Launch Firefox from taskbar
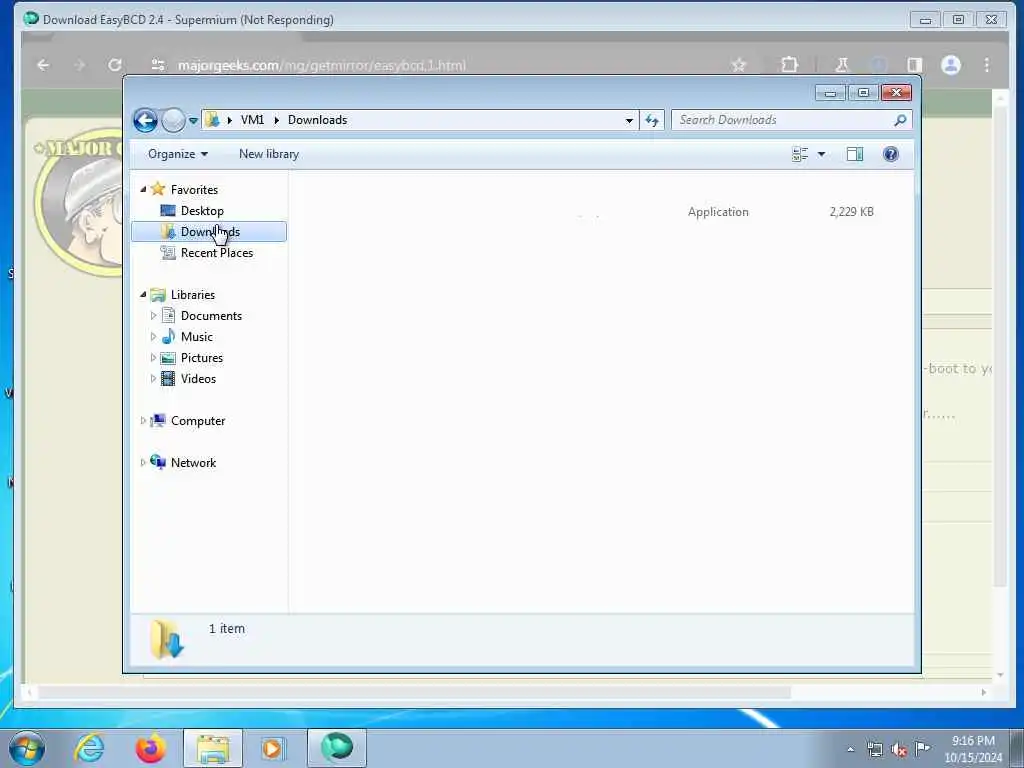 150,748
